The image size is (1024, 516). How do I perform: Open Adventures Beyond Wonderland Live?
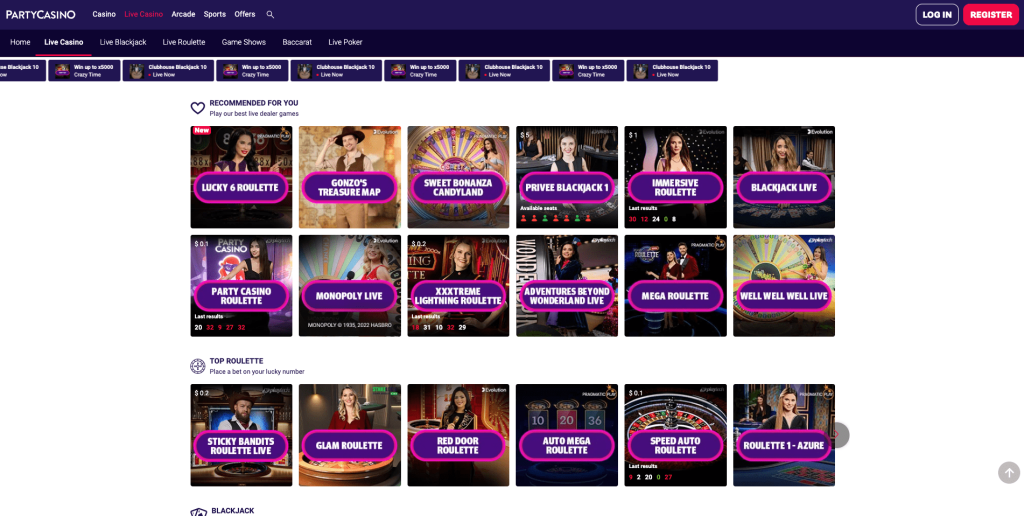coord(567,286)
